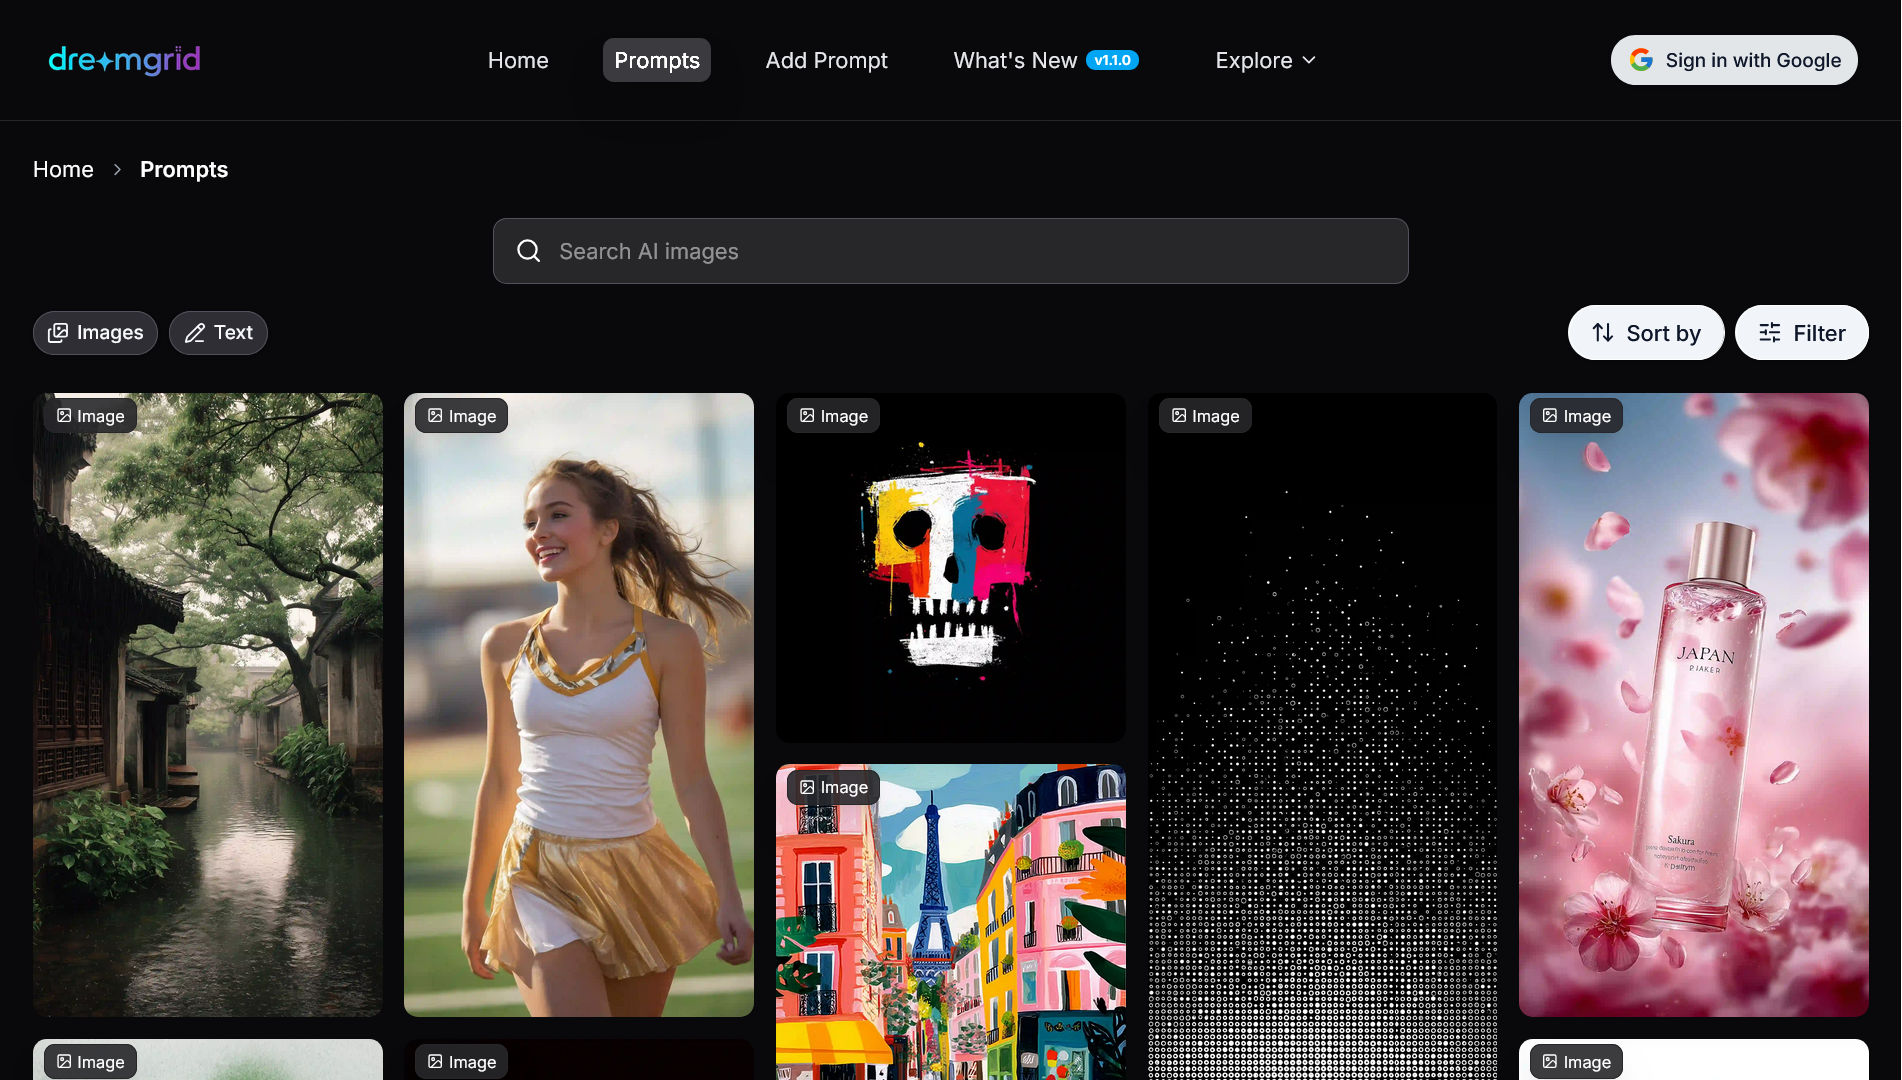Click Sign in with Google
Image resolution: width=1902 pixels, height=1080 pixels.
[1734, 60]
